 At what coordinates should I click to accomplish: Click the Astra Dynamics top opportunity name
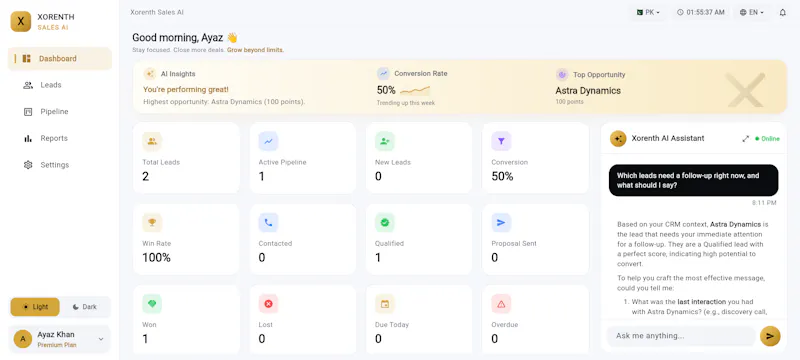[588, 91]
